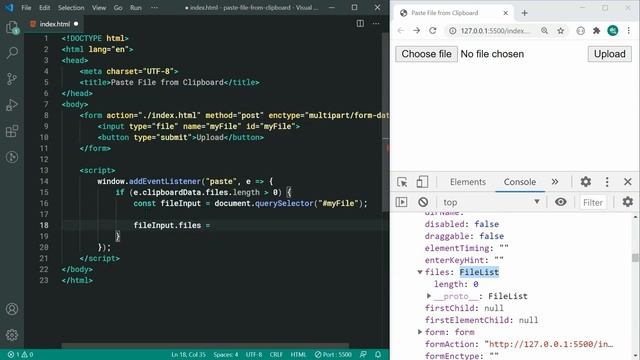
Task: Click the feedback icon in status bar
Action: (x=363, y=355)
